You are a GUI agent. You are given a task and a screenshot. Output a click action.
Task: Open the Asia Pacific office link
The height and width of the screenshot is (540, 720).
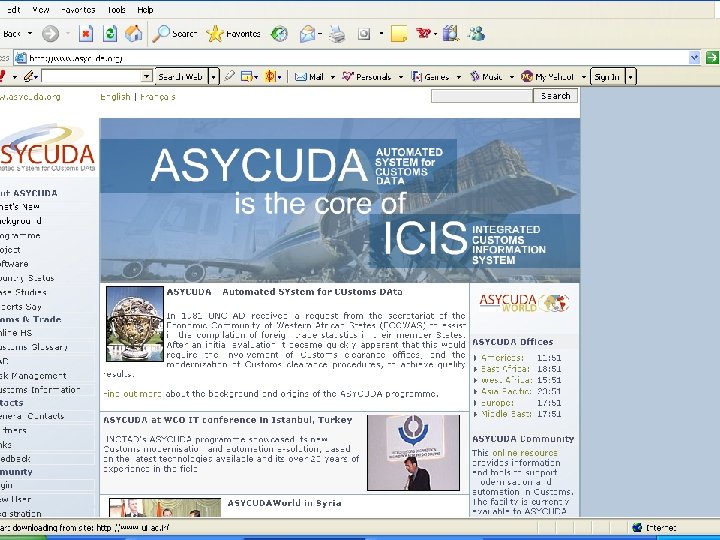[x=506, y=391]
